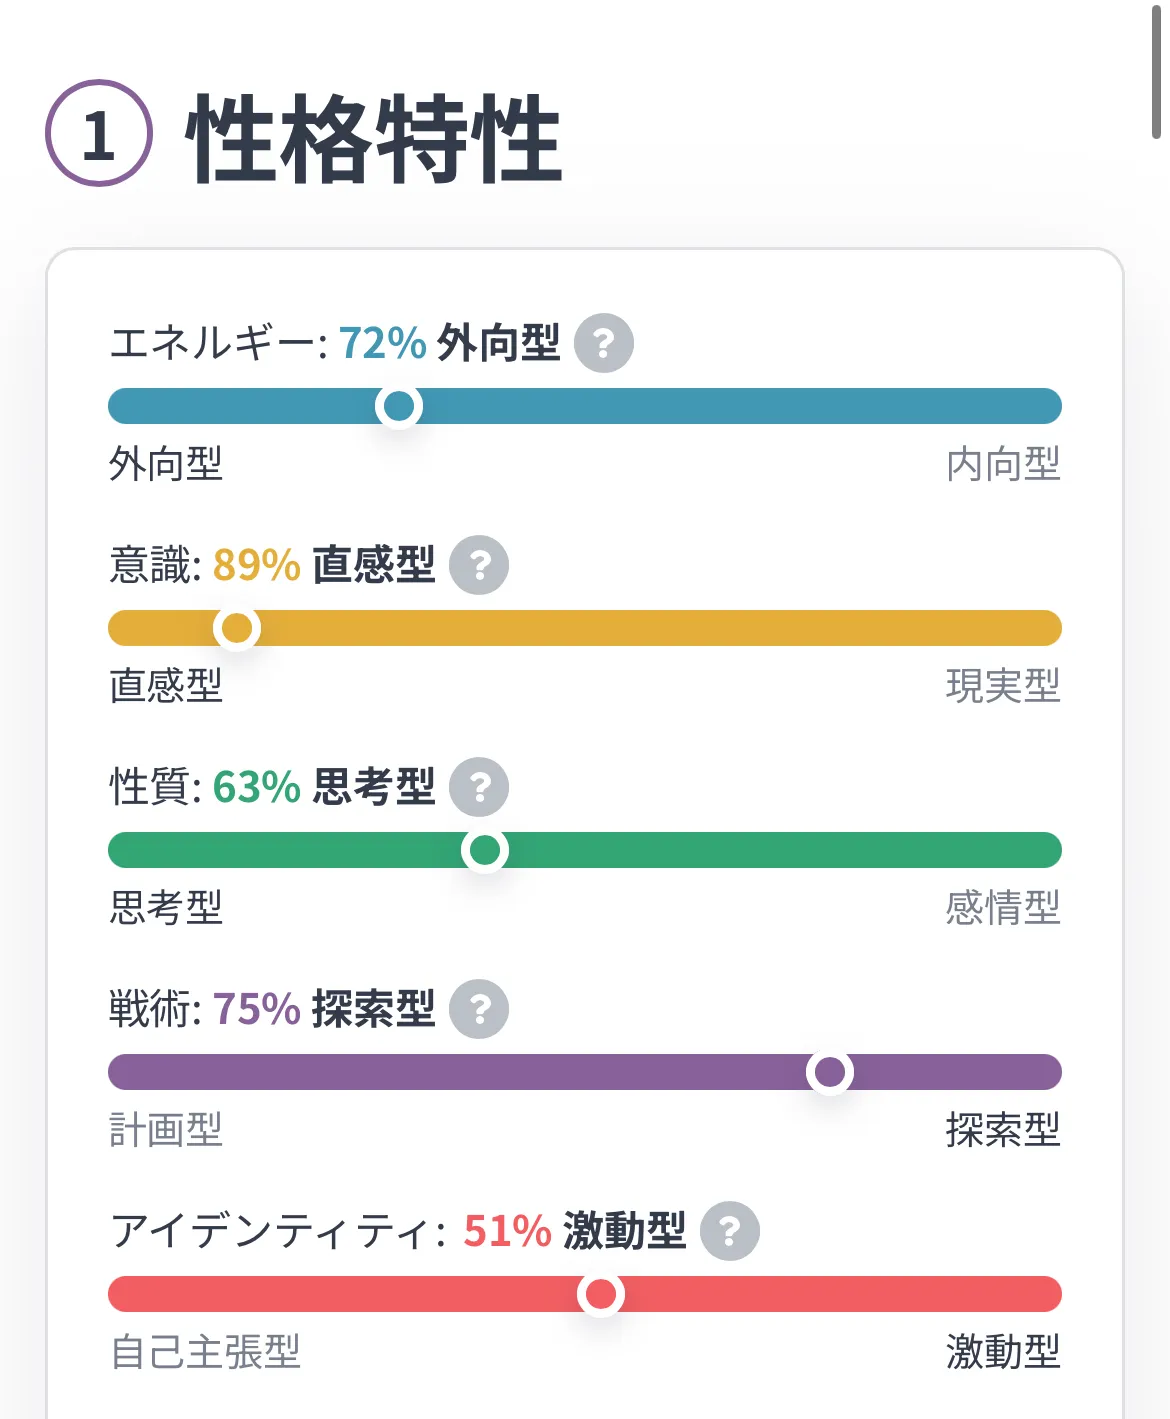Click the blue エネルギー slider knob
The width and height of the screenshot is (1170, 1419).
399,406
